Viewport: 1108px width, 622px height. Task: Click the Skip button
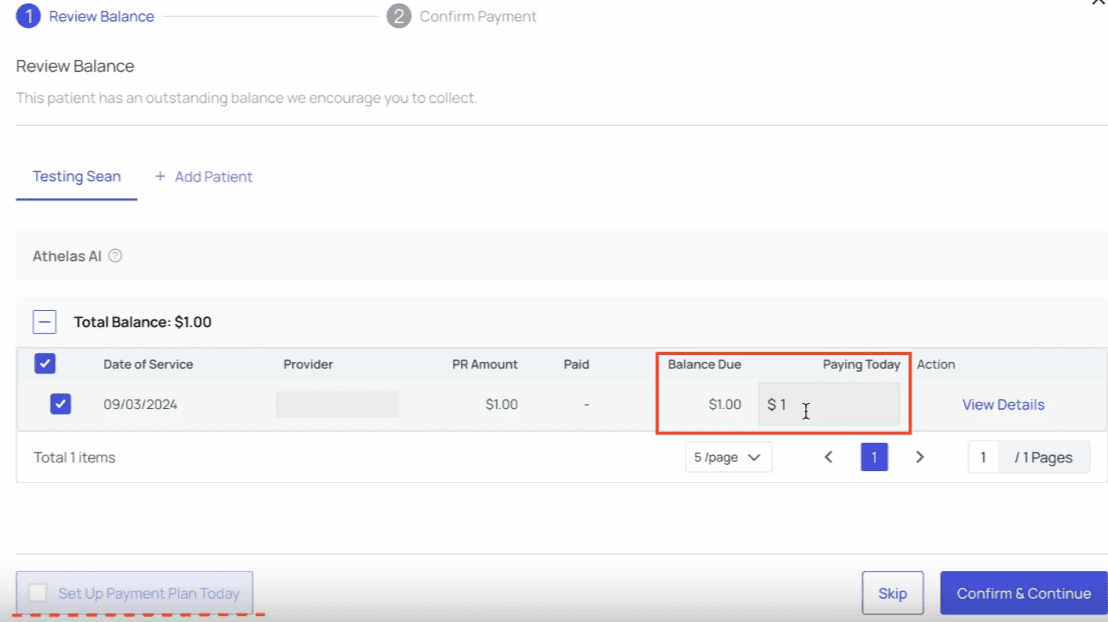(892, 593)
